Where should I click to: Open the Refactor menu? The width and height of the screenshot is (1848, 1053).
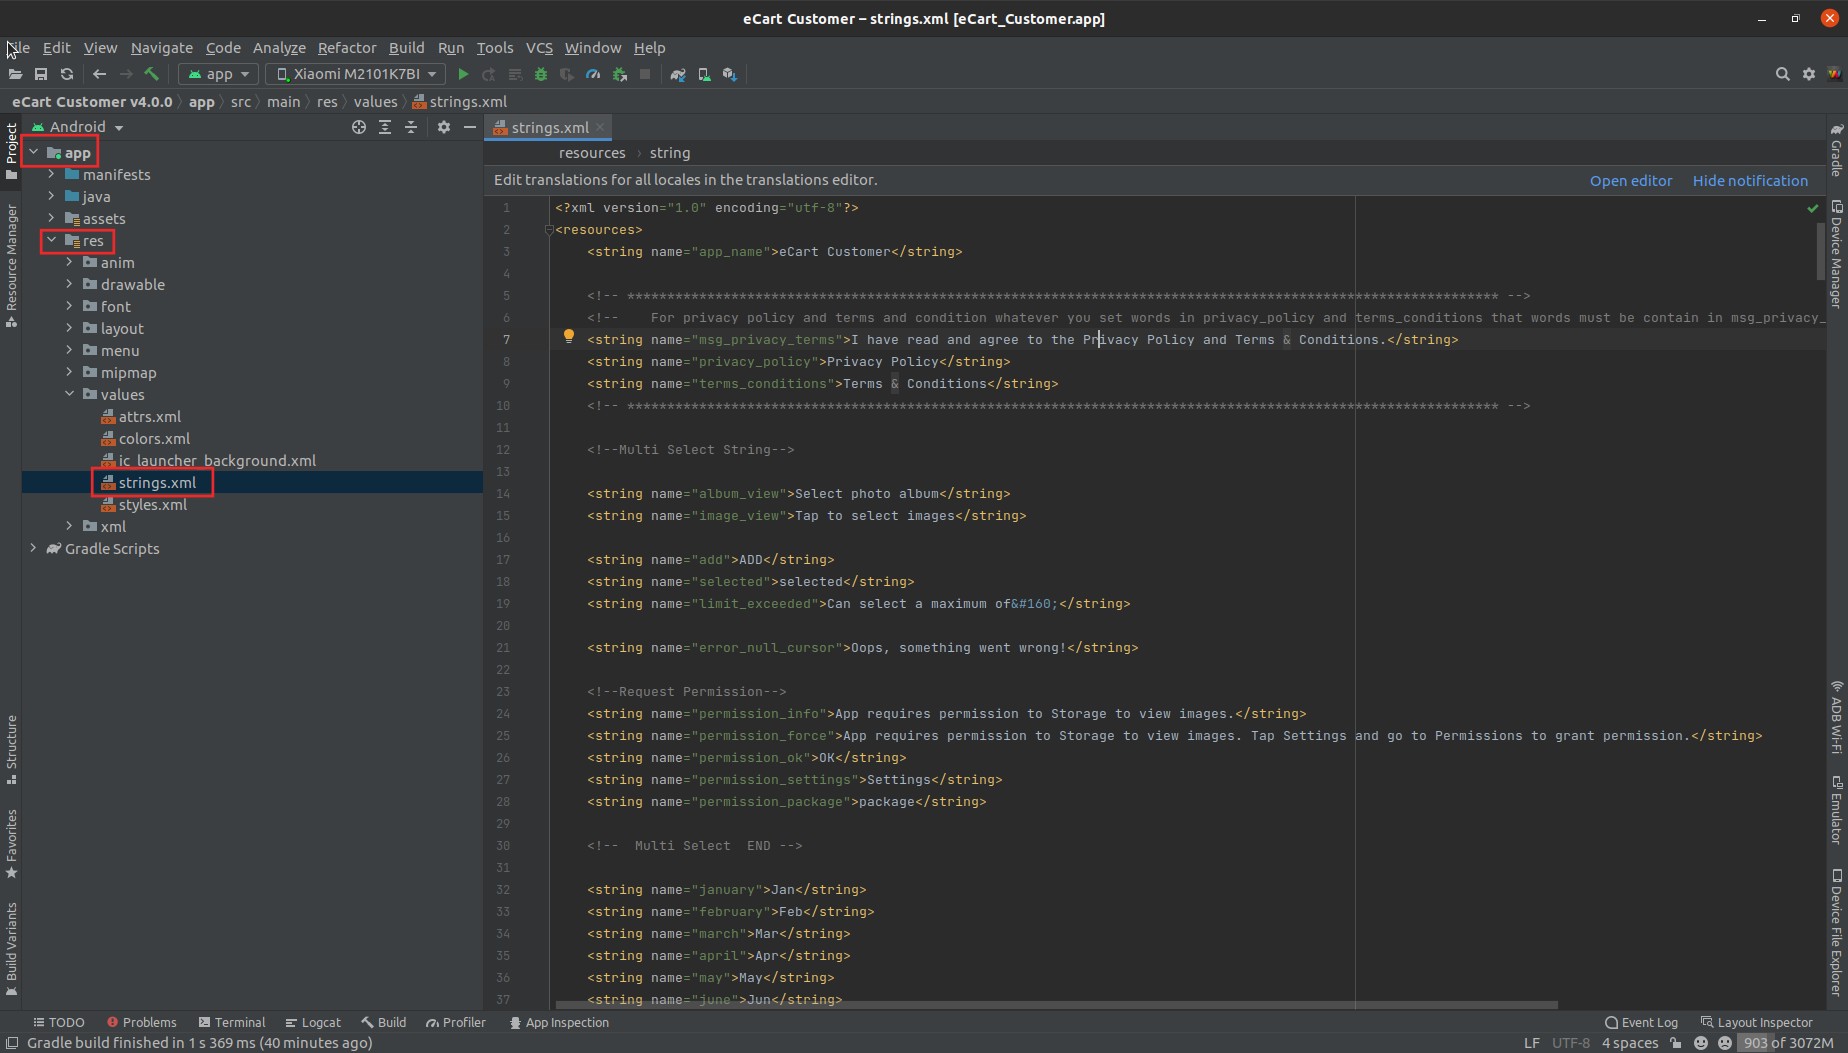[346, 47]
